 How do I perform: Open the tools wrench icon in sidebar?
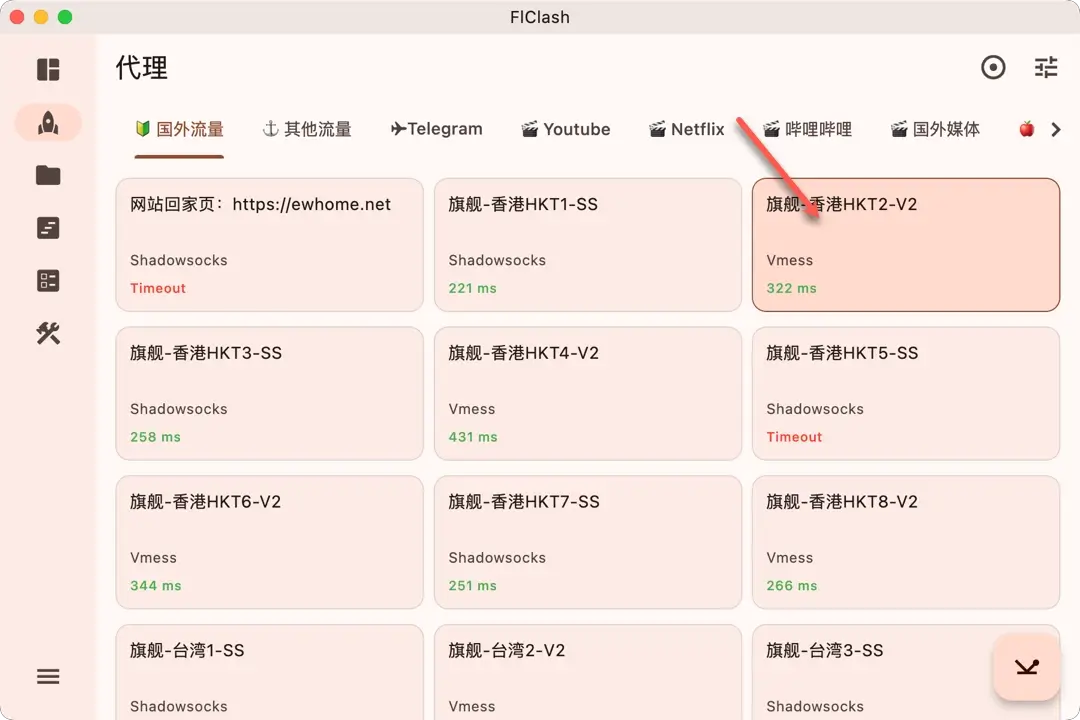[x=48, y=334]
